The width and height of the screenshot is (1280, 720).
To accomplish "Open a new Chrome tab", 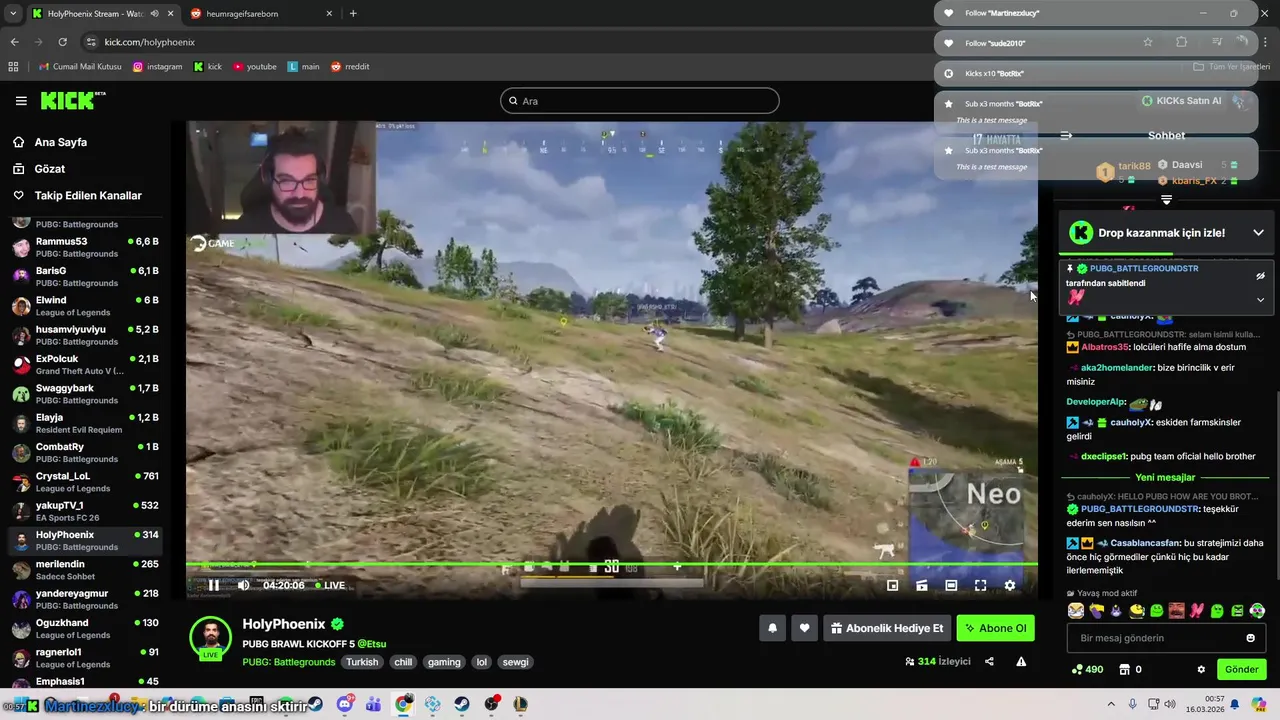I will tap(353, 14).
